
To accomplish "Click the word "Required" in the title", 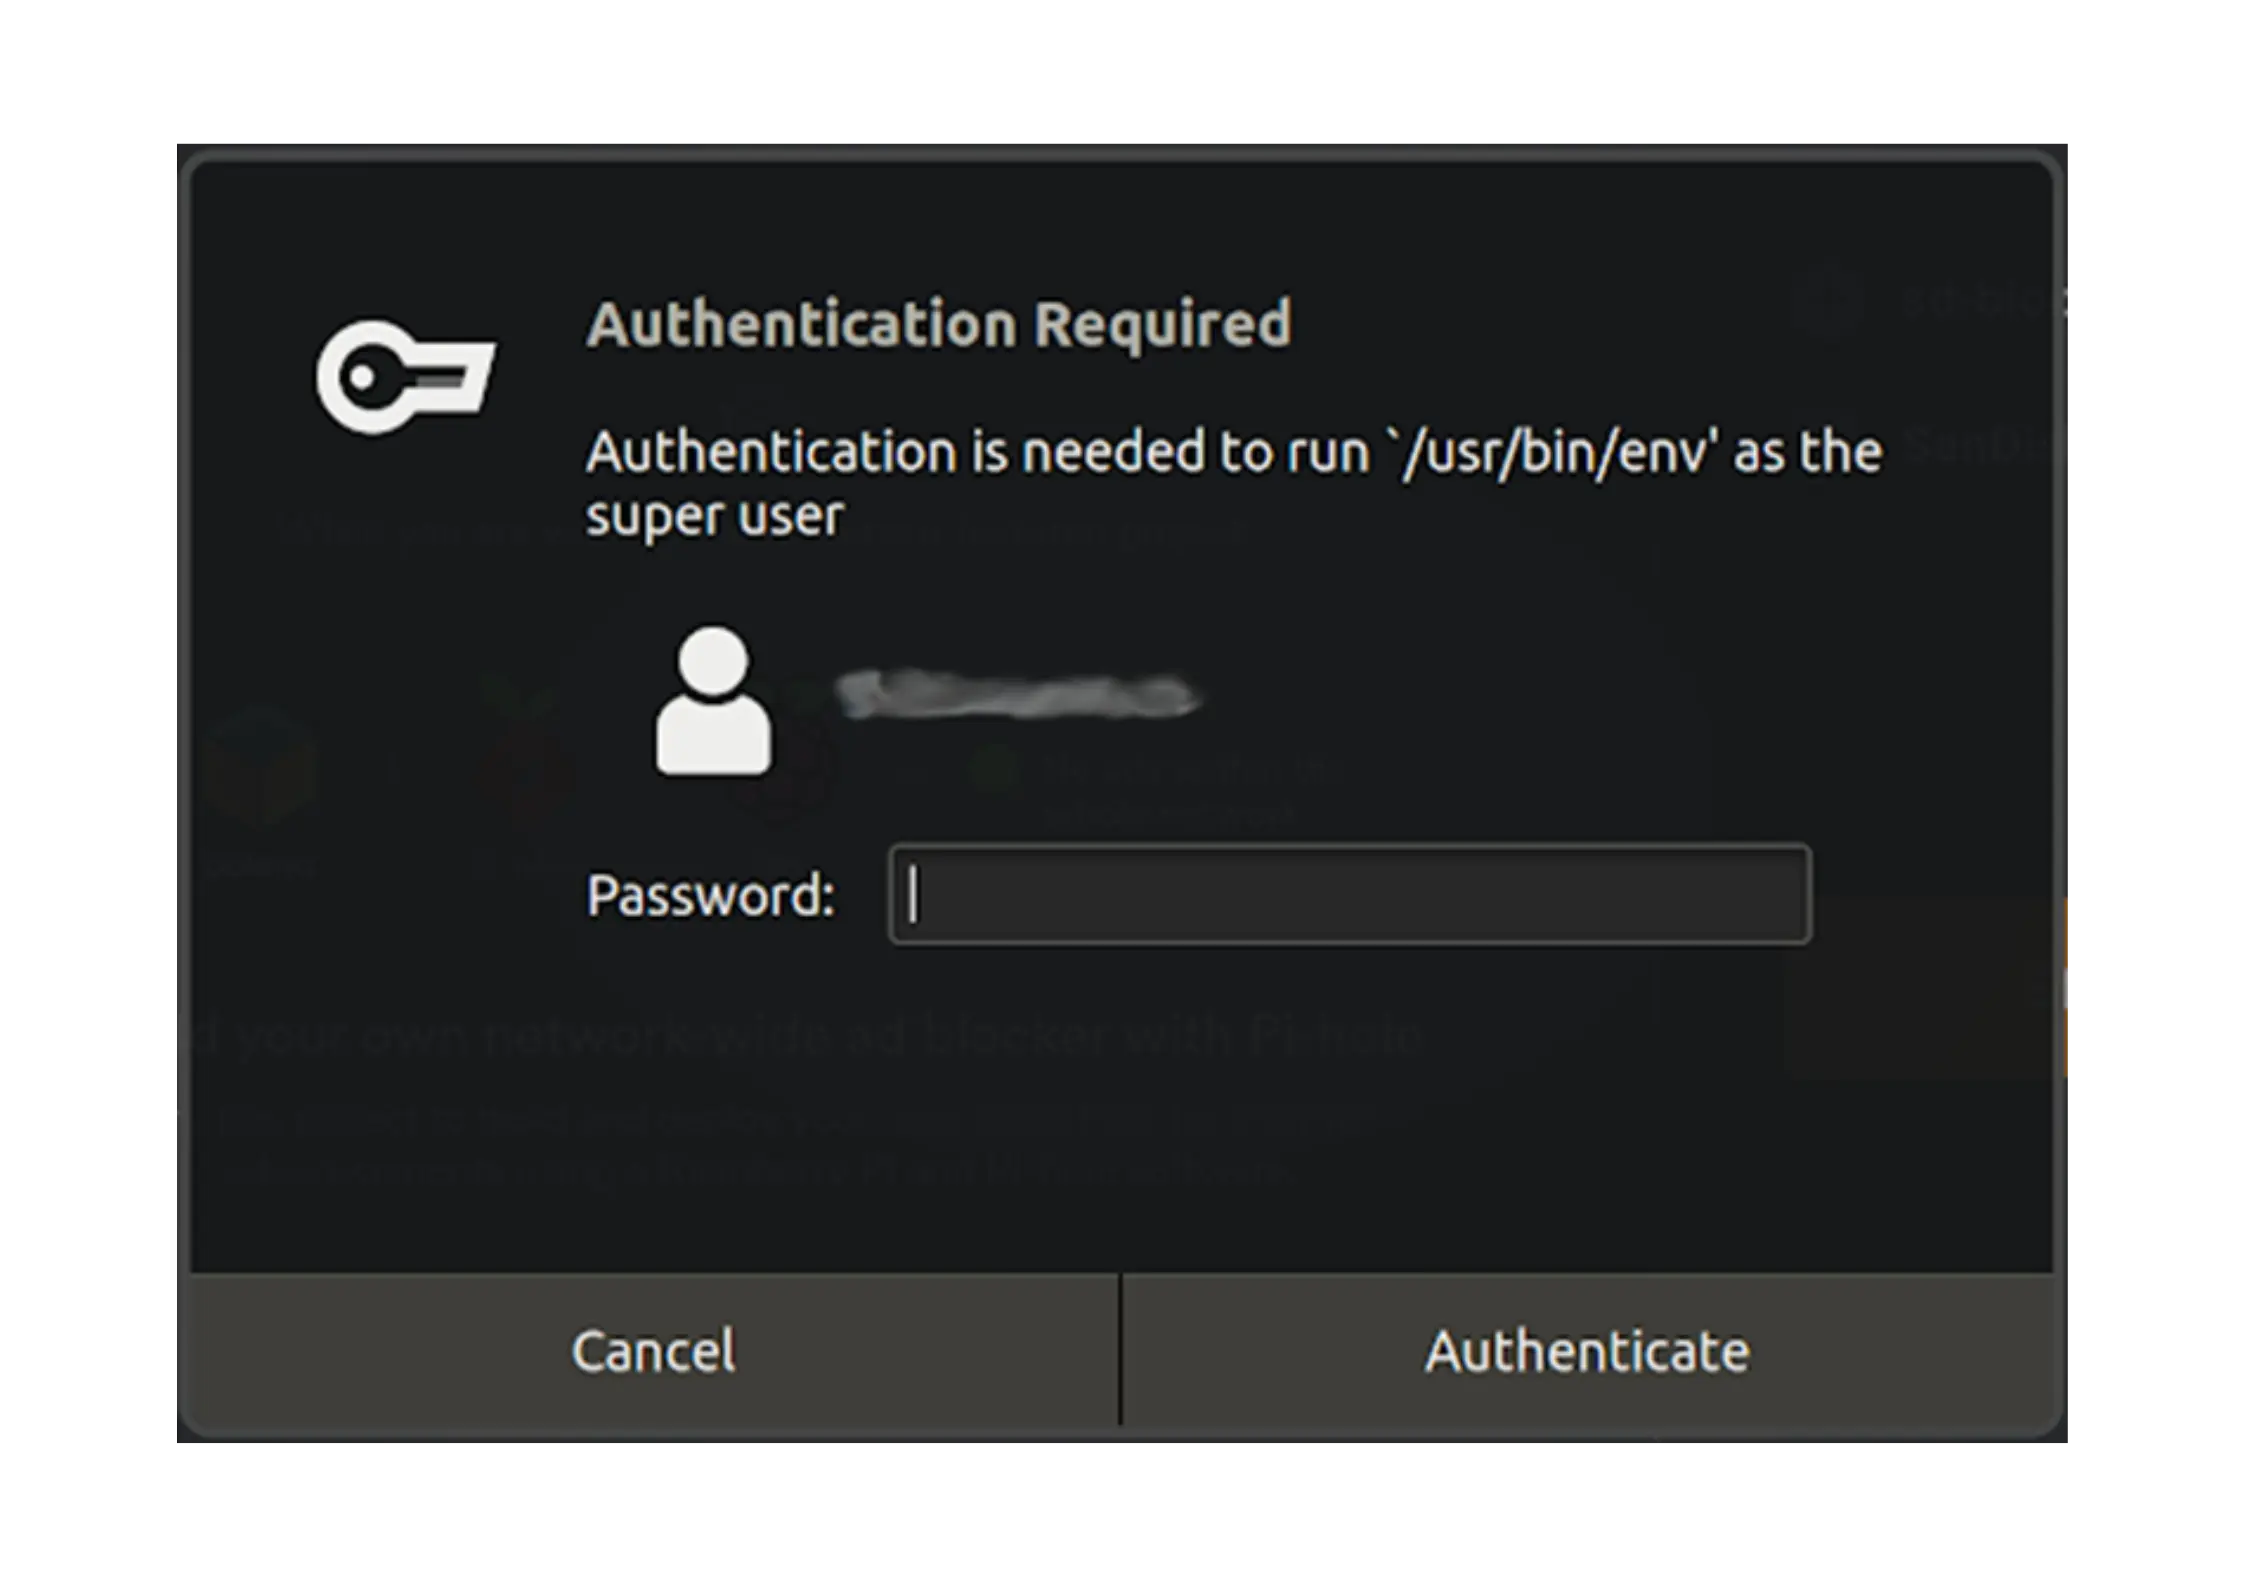I will pos(1161,324).
